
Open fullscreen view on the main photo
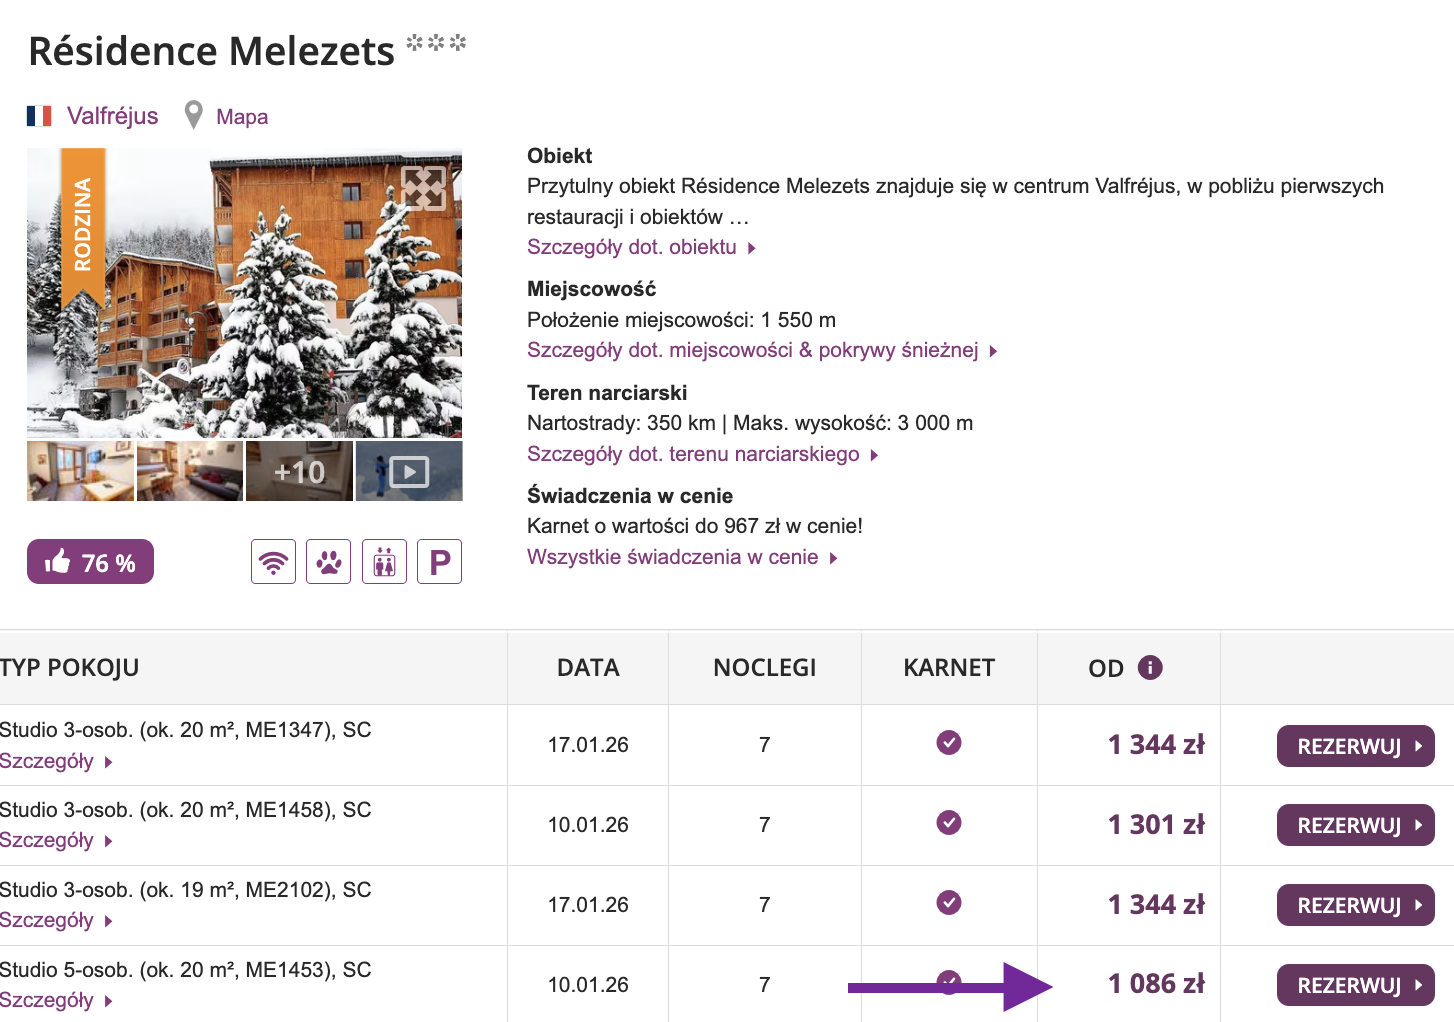[423, 189]
